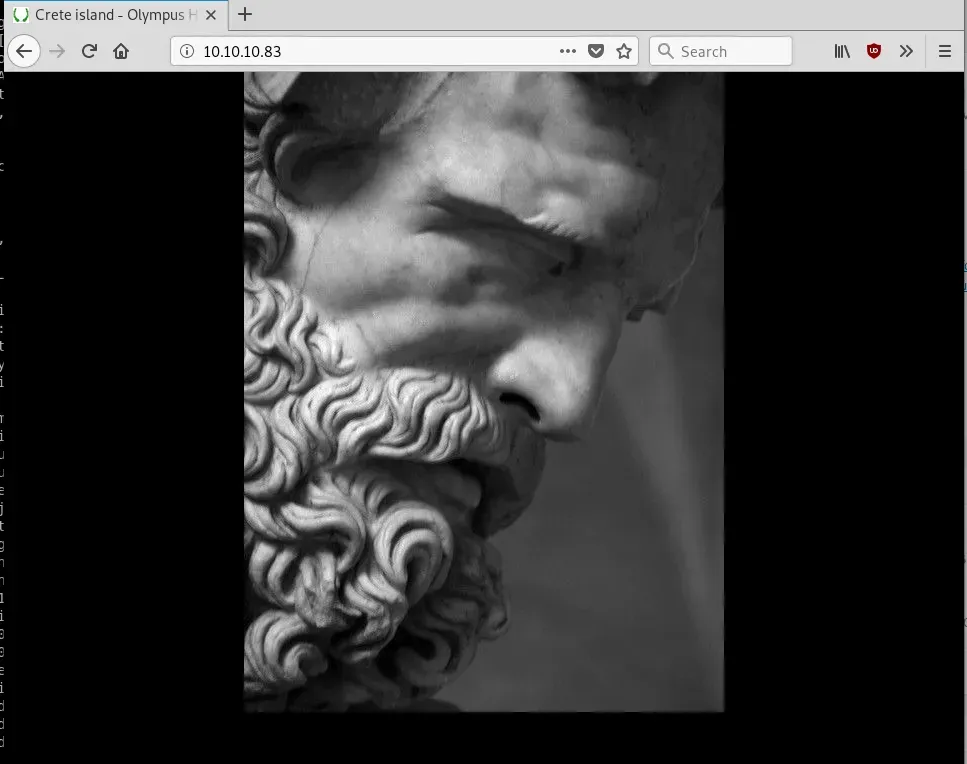Screen dimensions: 967x764
Task: Bookmark this page with the star
Action: tap(624, 52)
